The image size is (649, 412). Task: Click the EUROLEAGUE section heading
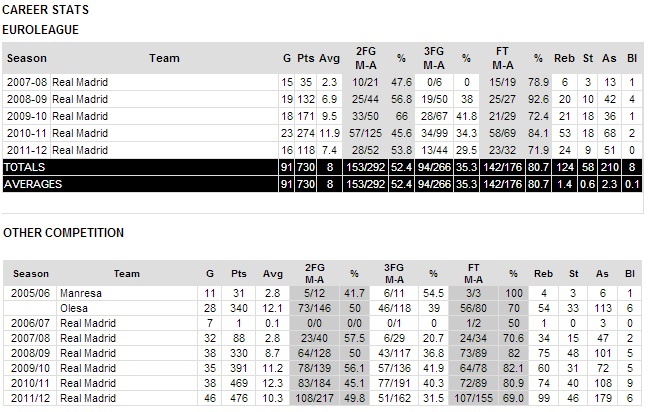click(41, 30)
